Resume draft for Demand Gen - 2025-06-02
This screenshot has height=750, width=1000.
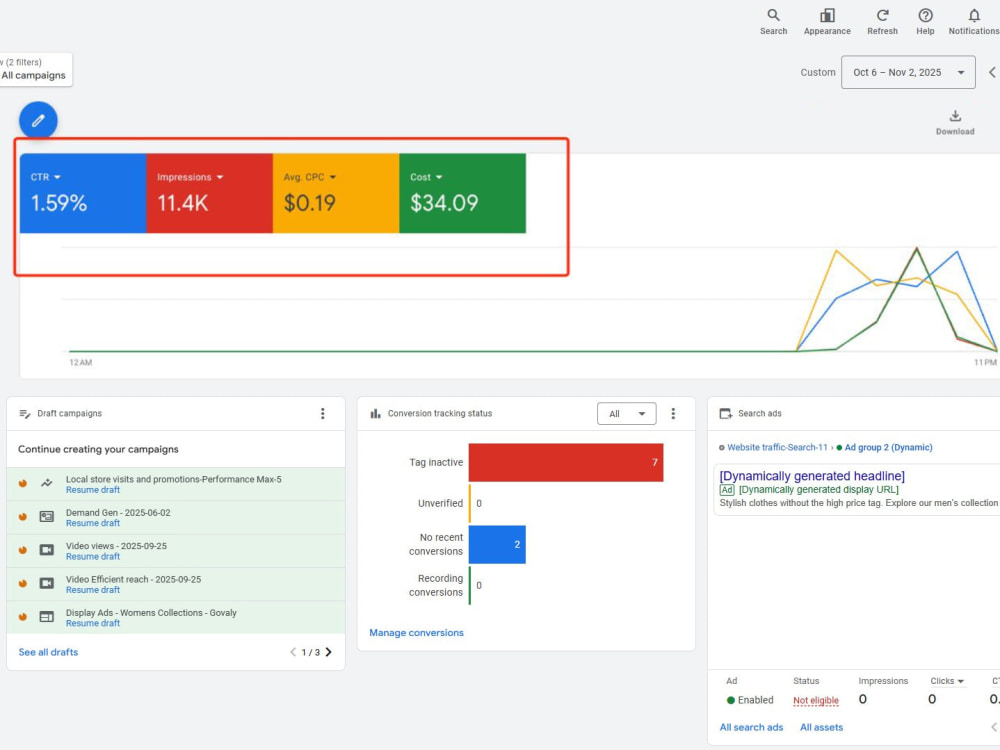click(x=92, y=523)
